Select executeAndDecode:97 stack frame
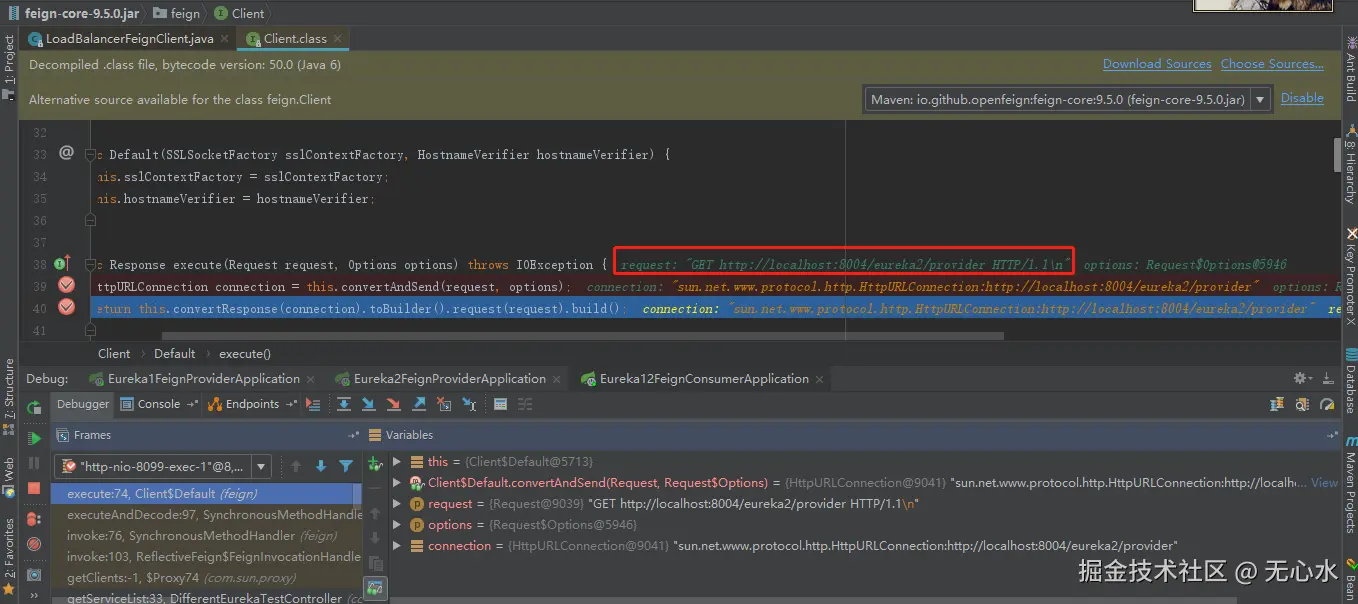The image size is (1358, 604). click(x=208, y=515)
